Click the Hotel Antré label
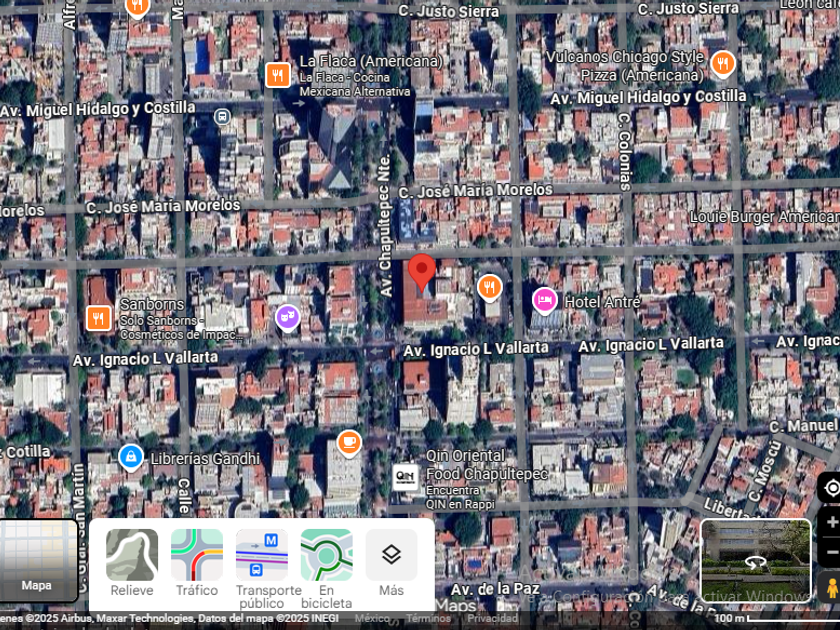840x630 pixels. tap(603, 302)
